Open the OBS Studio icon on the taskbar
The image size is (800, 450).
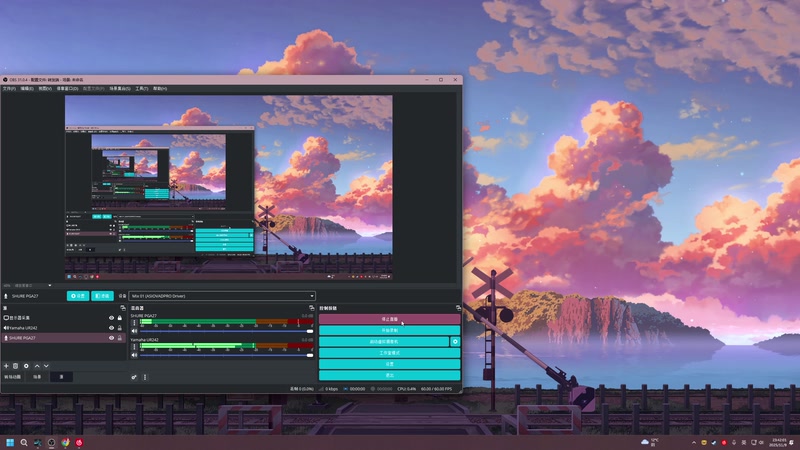(x=52, y=442)
